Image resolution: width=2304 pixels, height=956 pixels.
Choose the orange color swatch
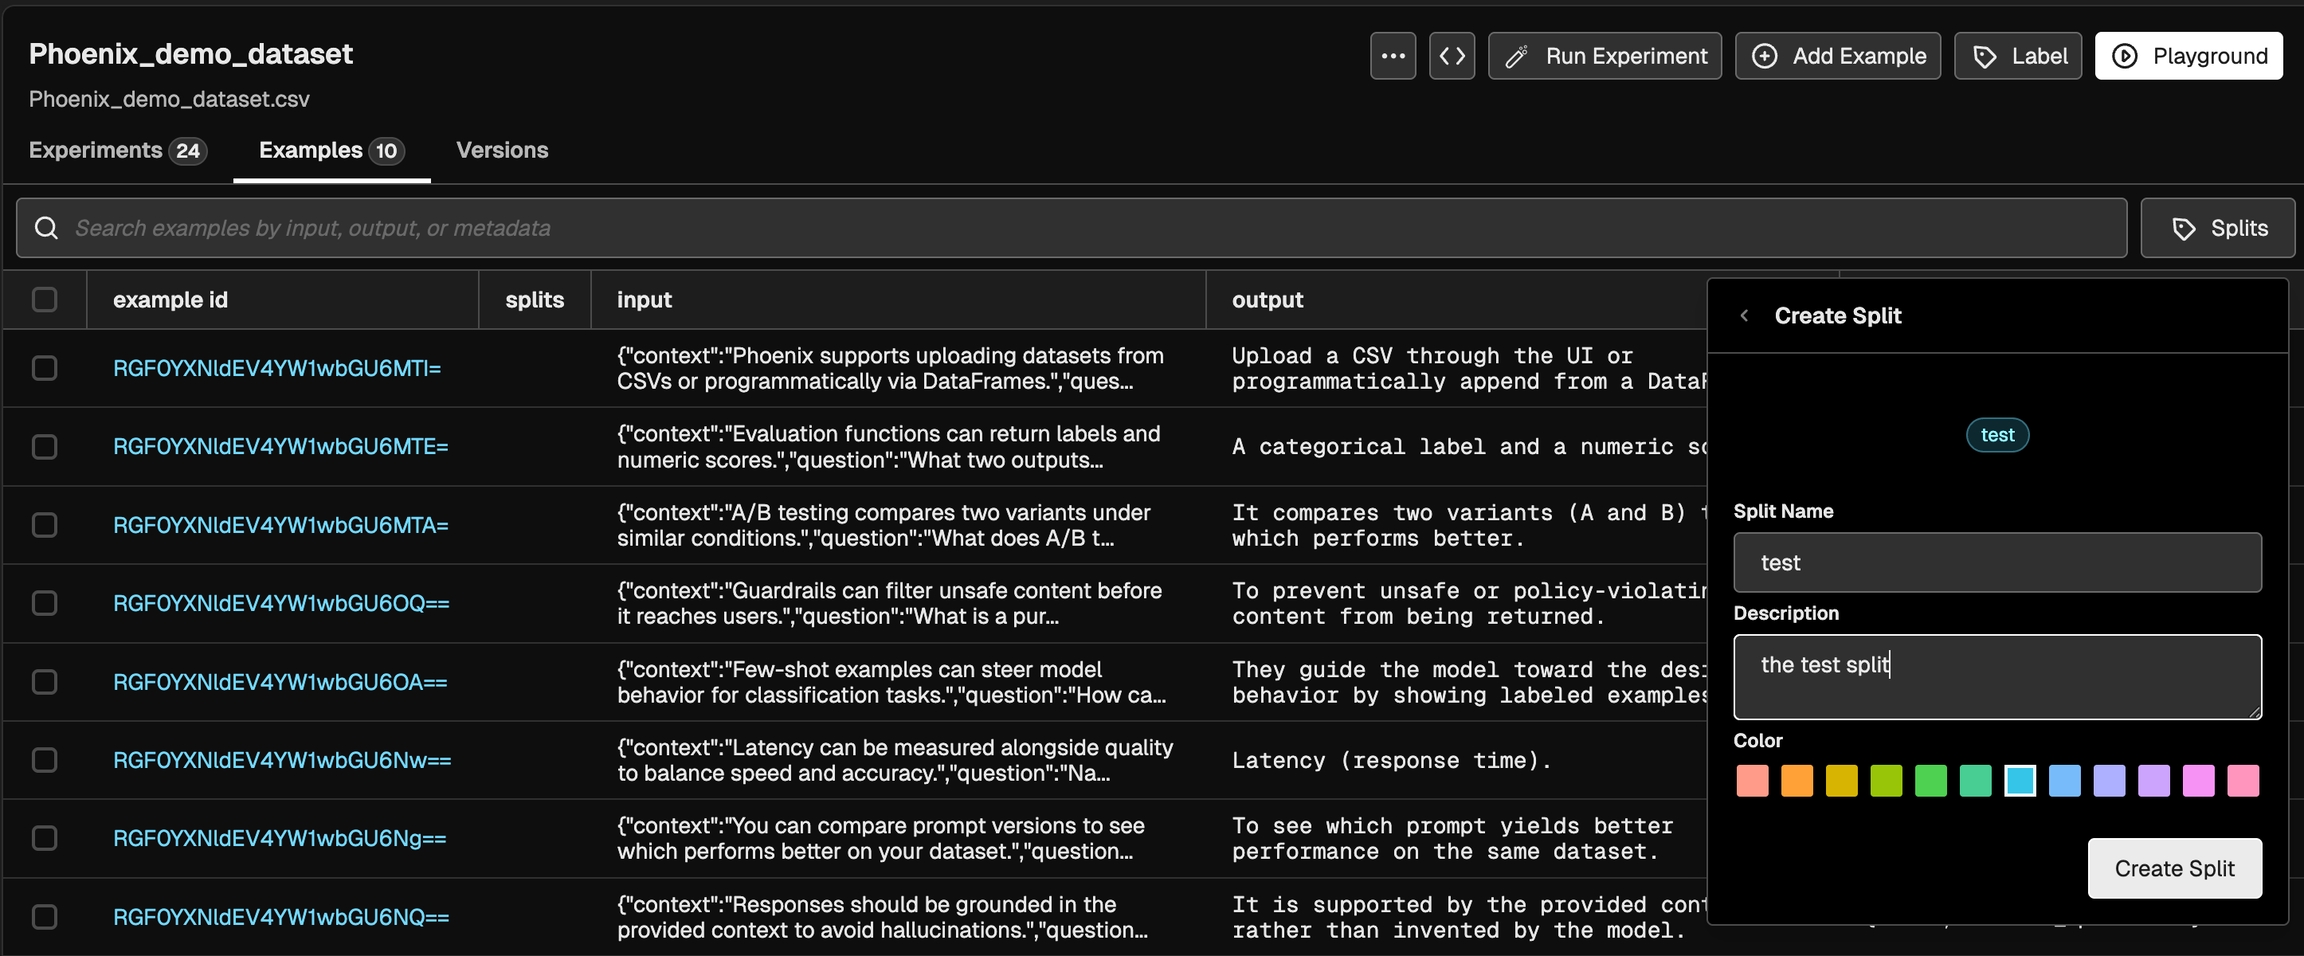(1796, 781)
